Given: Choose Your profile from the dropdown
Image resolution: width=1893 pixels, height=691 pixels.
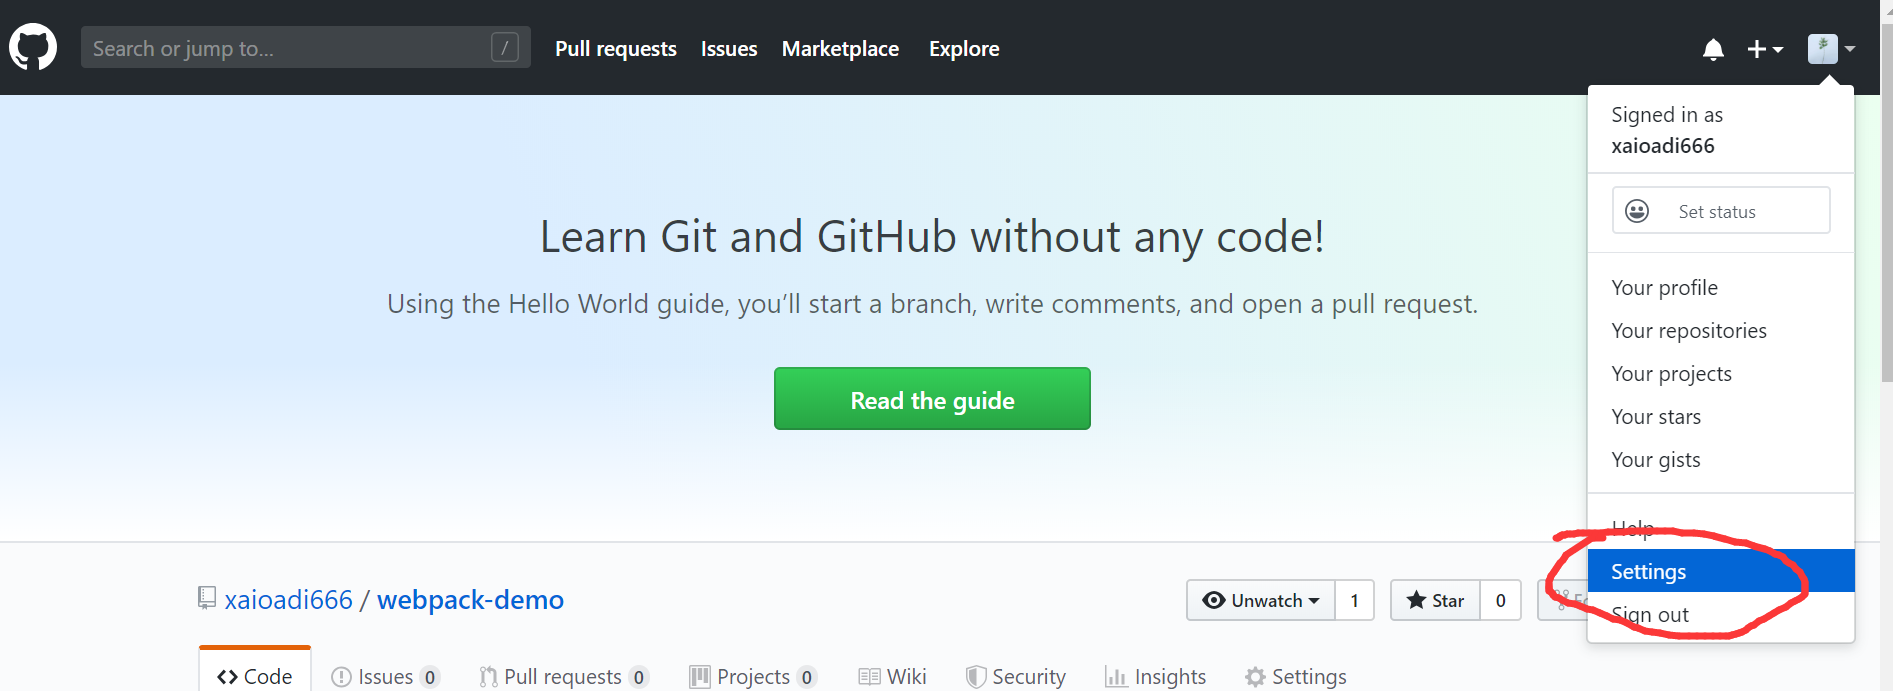Looking at the screenshot, I should pos(1720,288).
